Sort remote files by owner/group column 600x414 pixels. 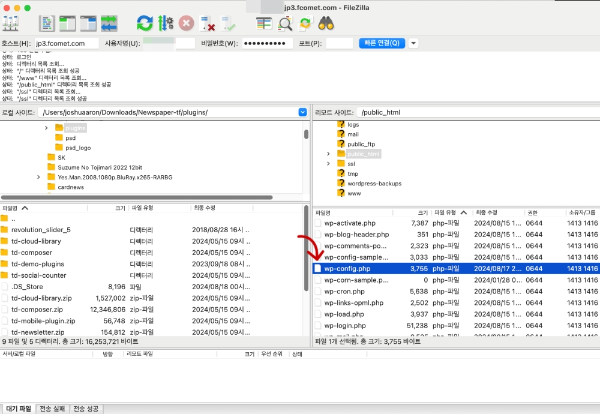point(582,213)
